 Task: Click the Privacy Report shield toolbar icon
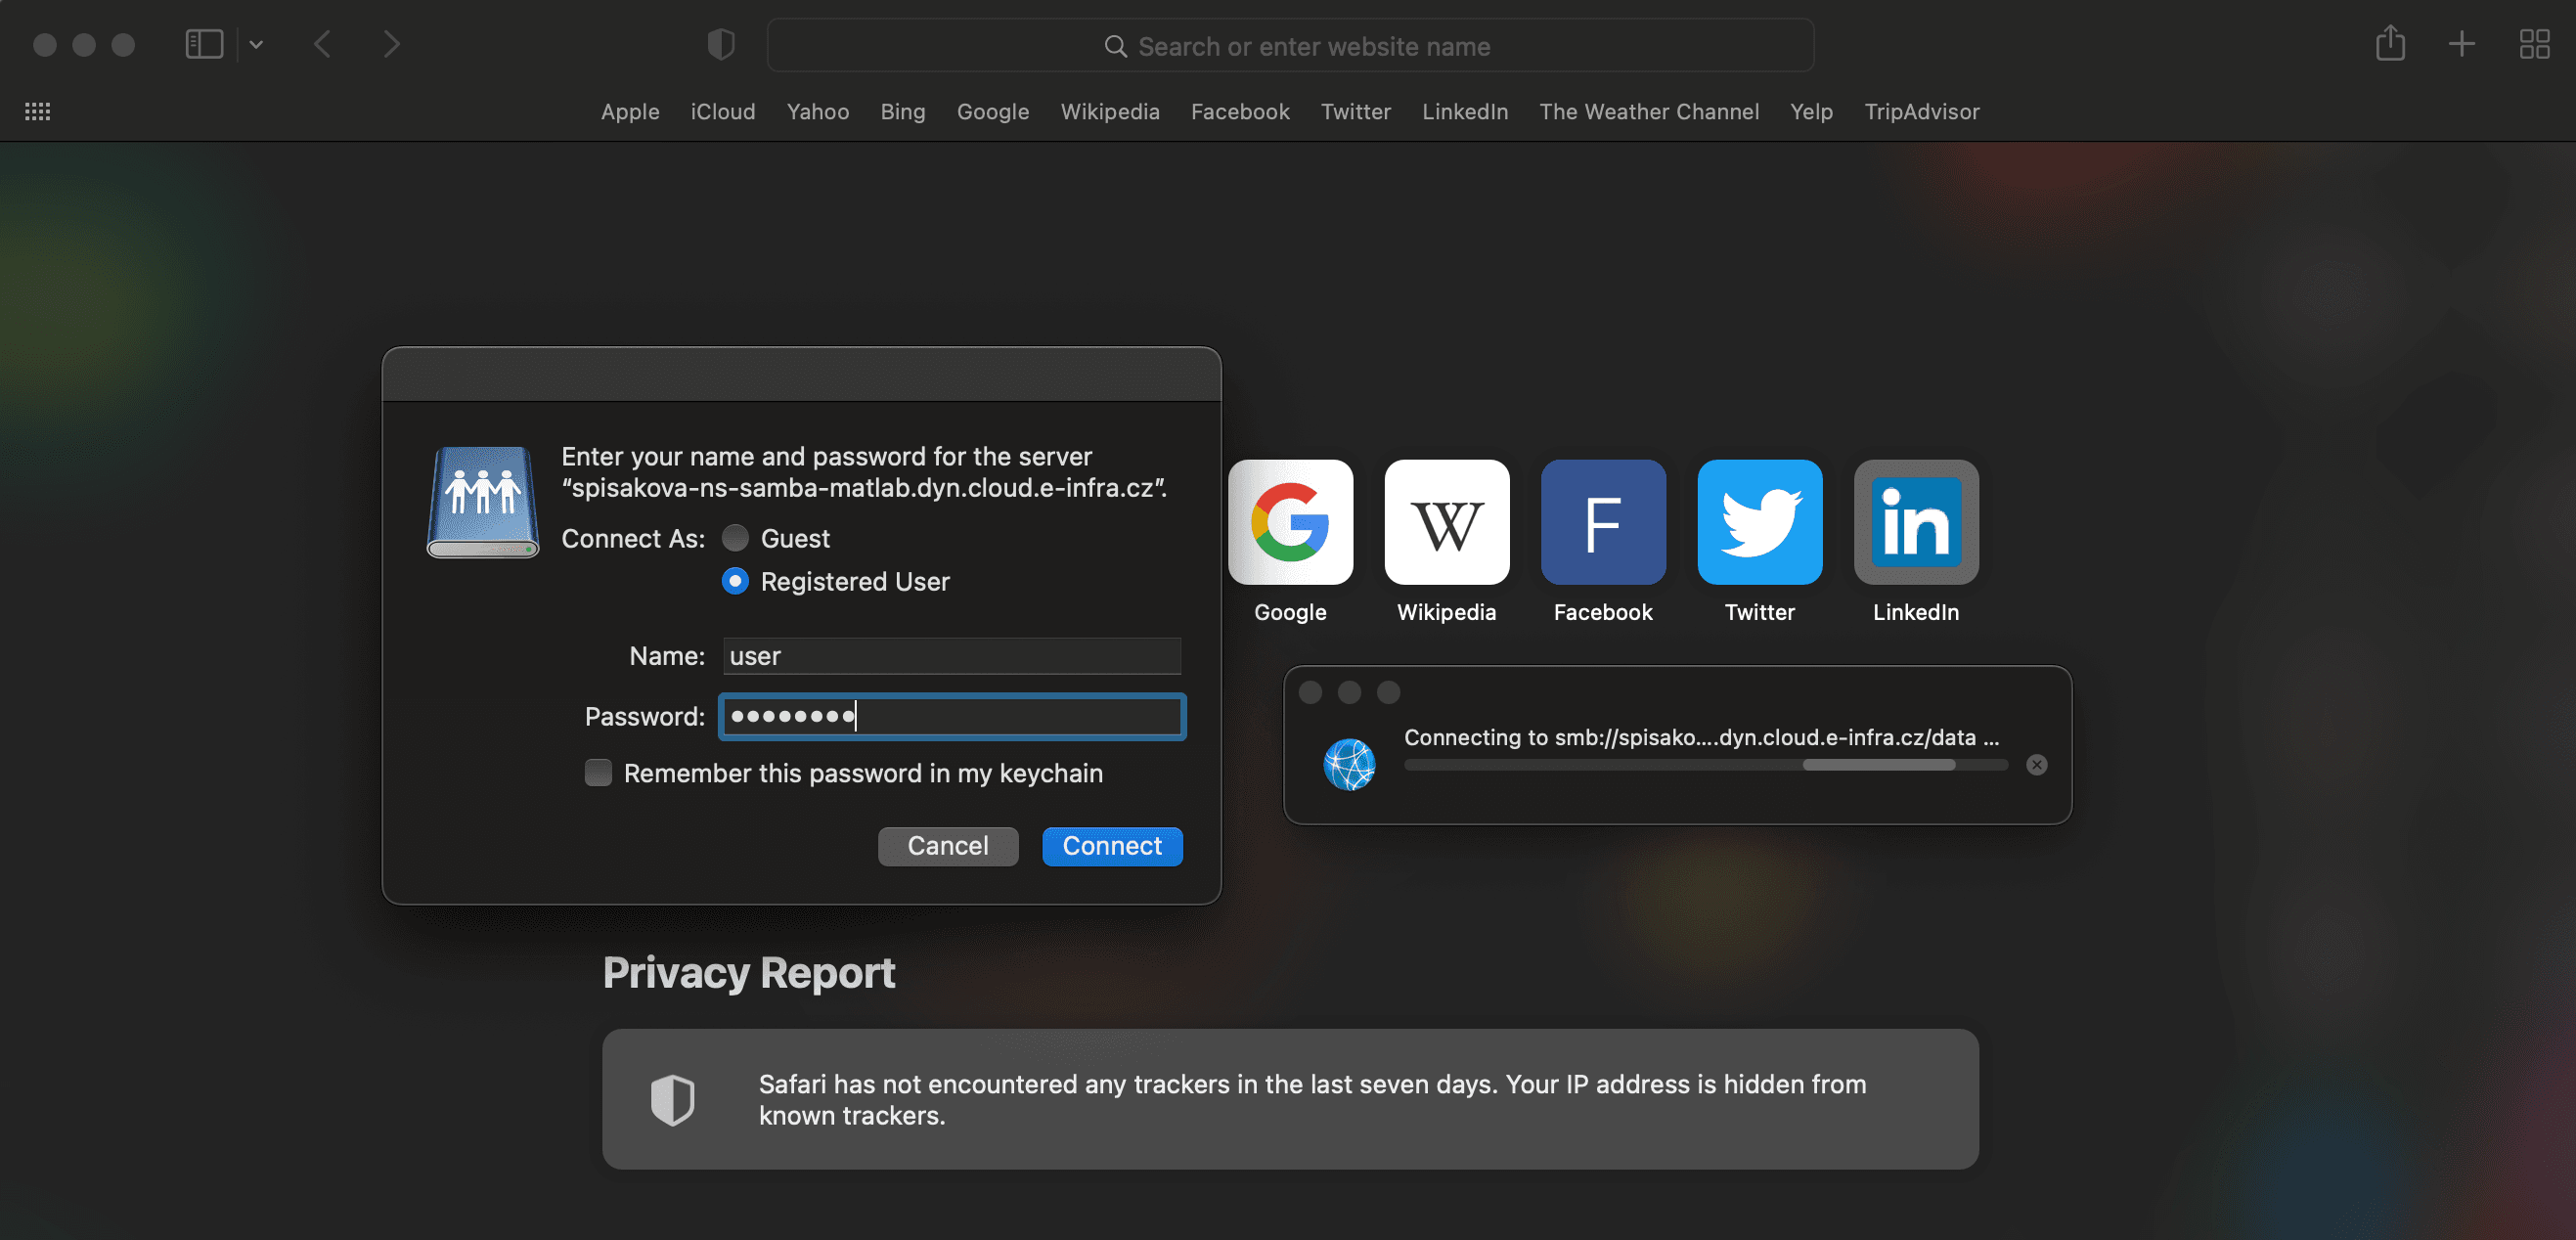tap(720, 44)
